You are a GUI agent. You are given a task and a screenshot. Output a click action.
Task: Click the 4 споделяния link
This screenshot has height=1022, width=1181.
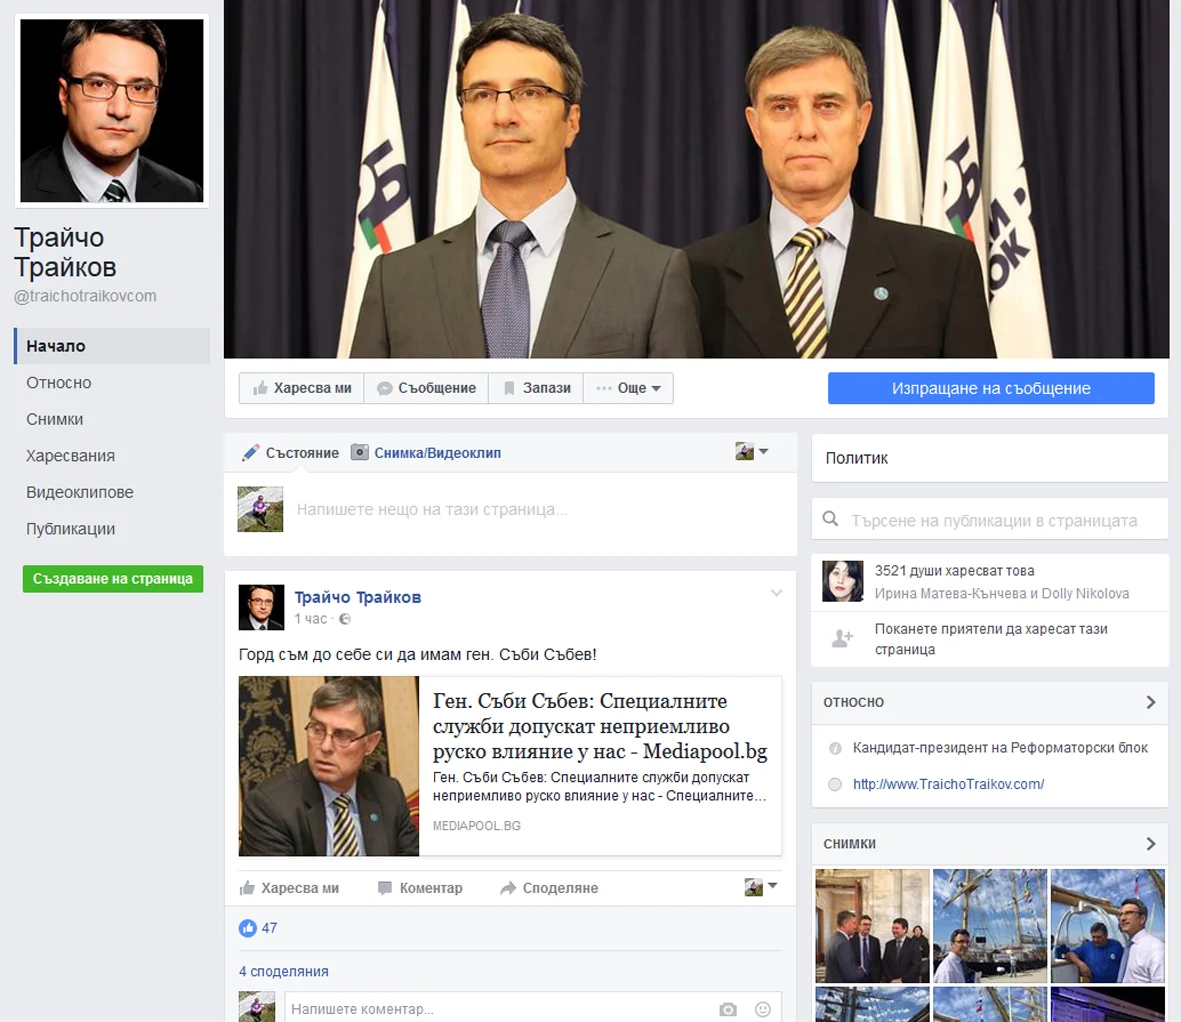[x=283, y=972]
